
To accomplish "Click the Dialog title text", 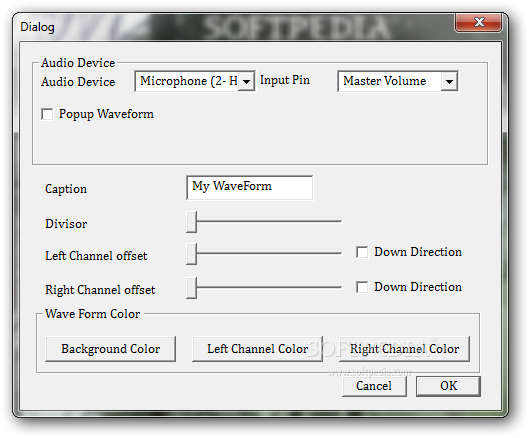I will tap(37, 27).
